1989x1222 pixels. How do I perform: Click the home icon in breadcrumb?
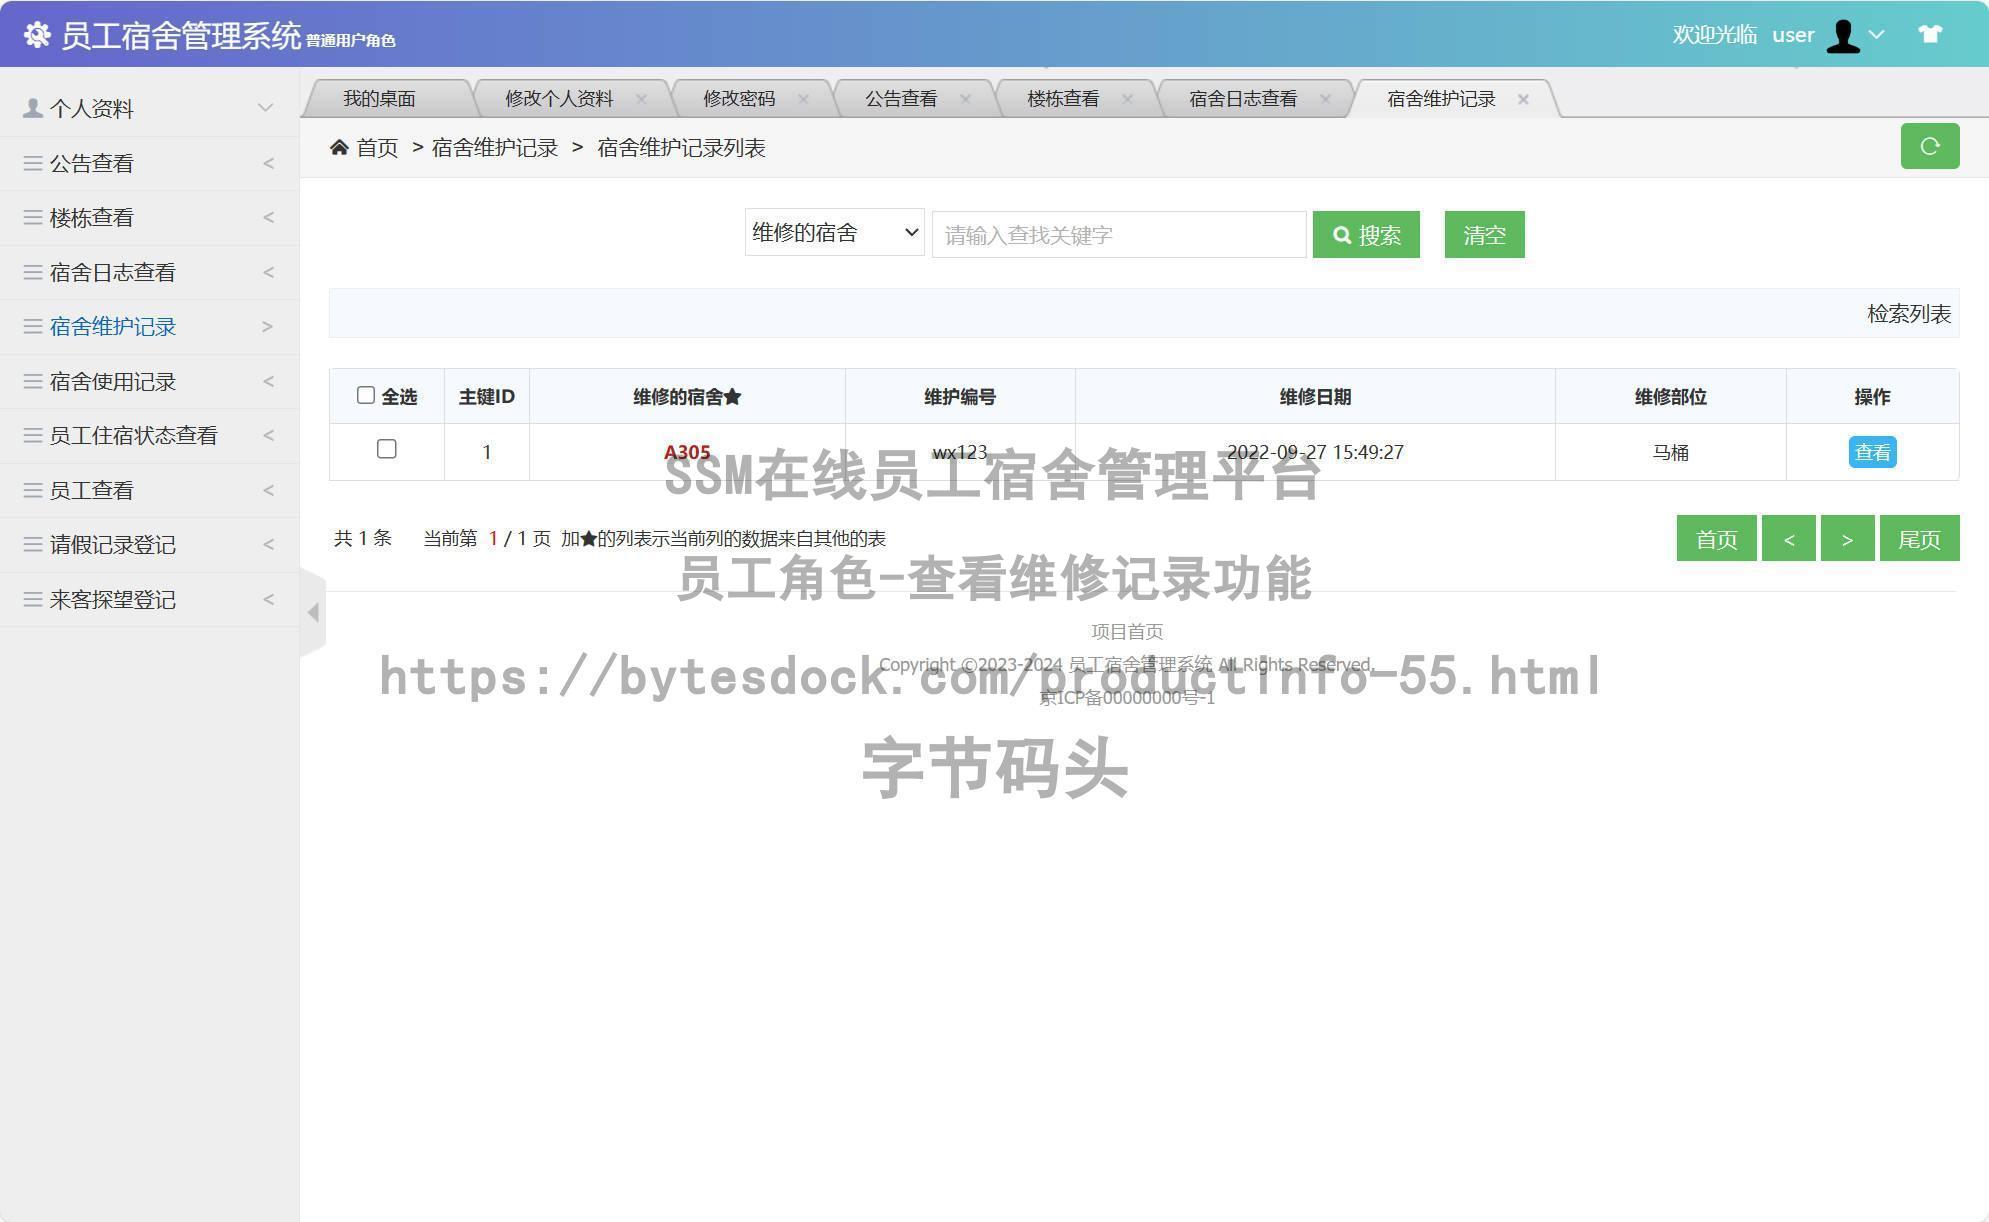[339, 148]
